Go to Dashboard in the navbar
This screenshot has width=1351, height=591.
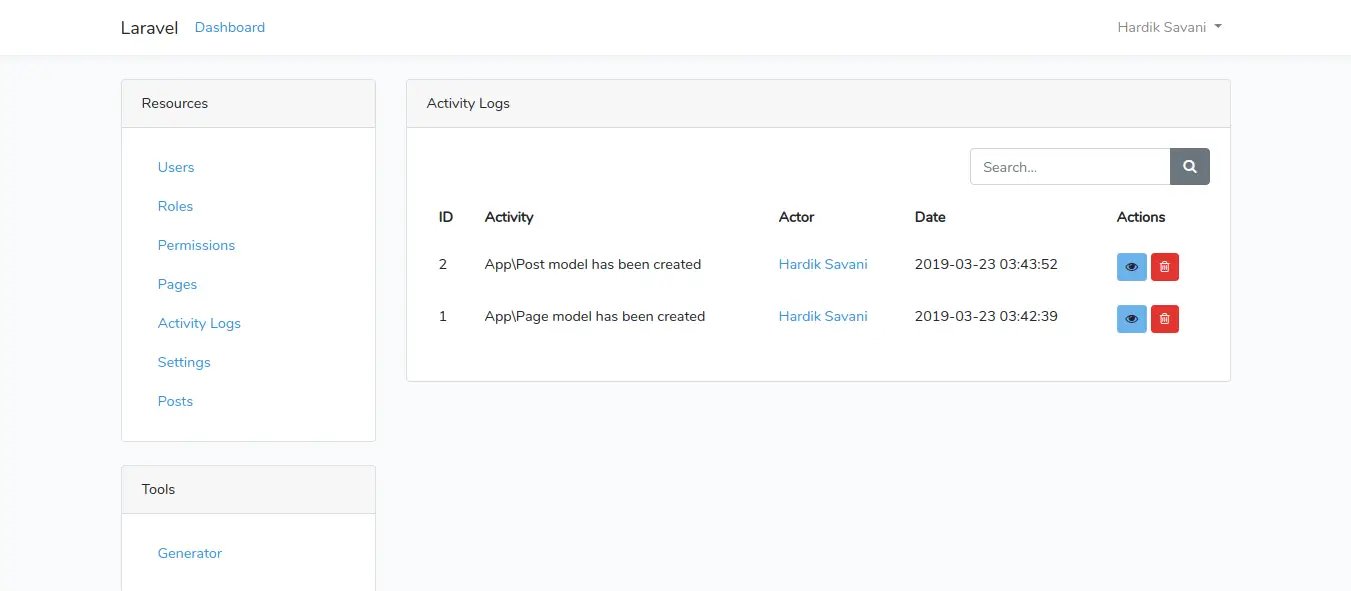(x=230, y=27)
